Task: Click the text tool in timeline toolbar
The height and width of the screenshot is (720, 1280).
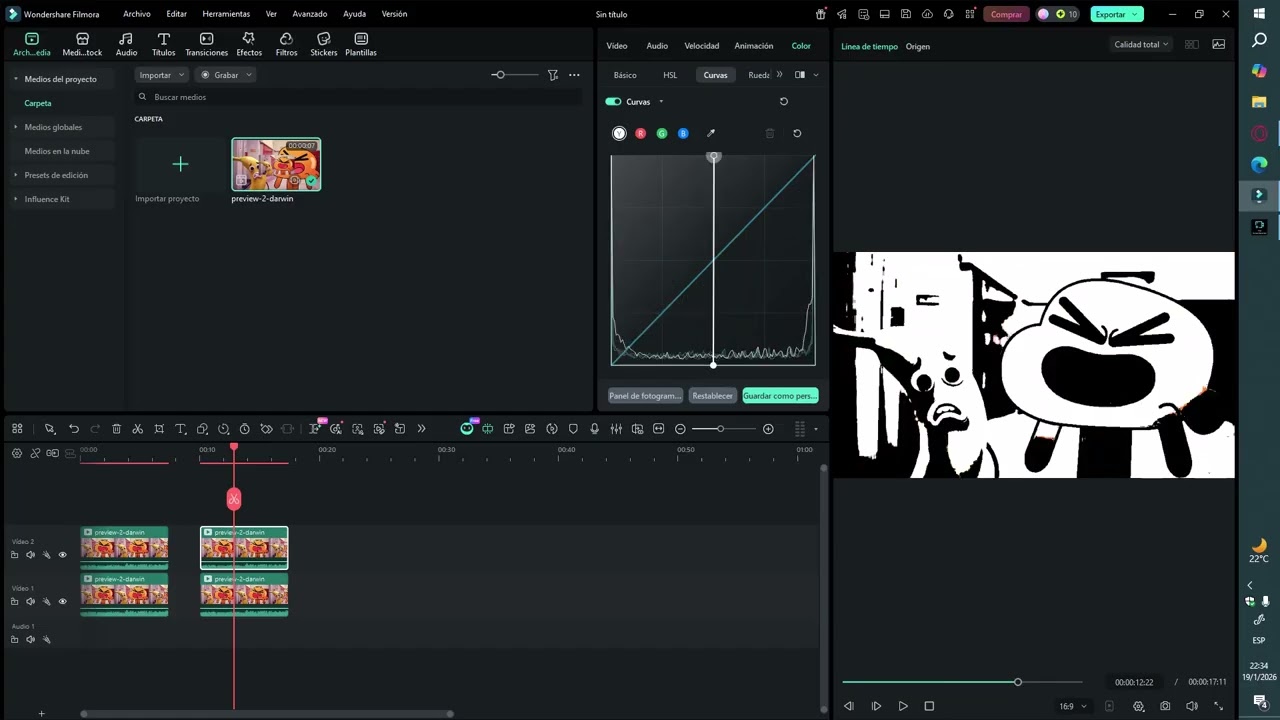Action: (181, 429)
